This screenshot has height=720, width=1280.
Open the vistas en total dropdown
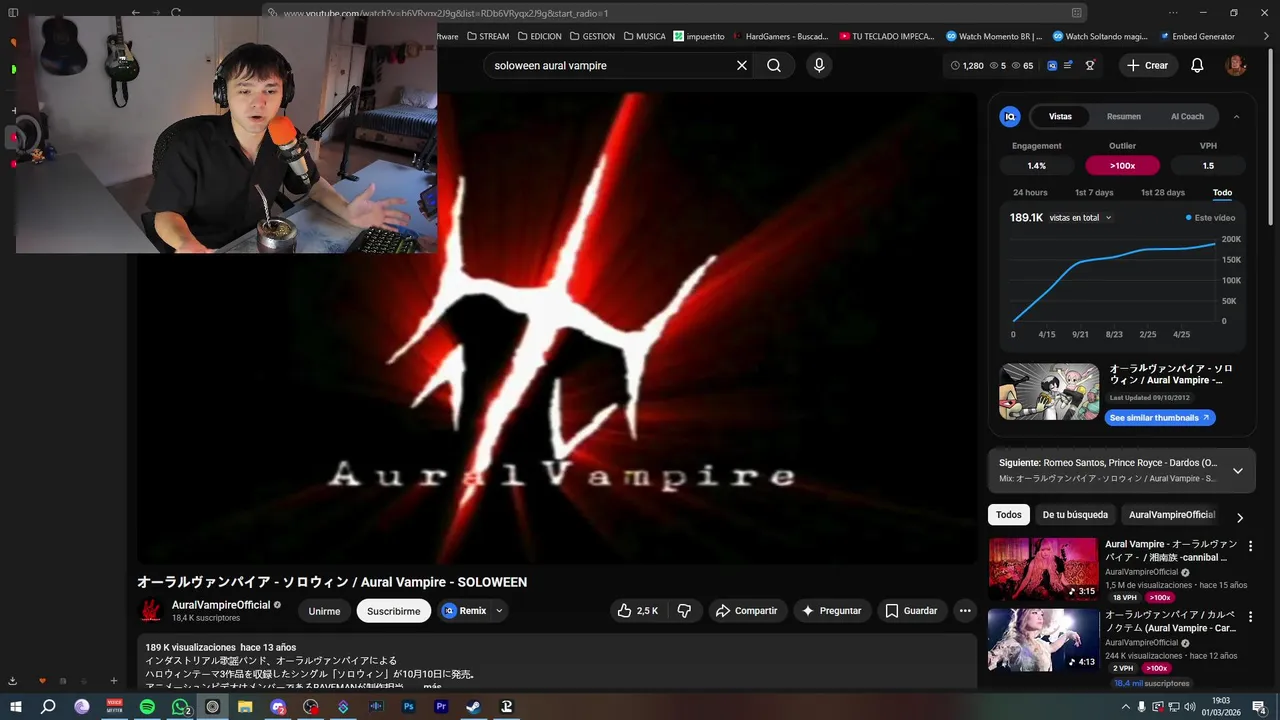point(1080,218)
